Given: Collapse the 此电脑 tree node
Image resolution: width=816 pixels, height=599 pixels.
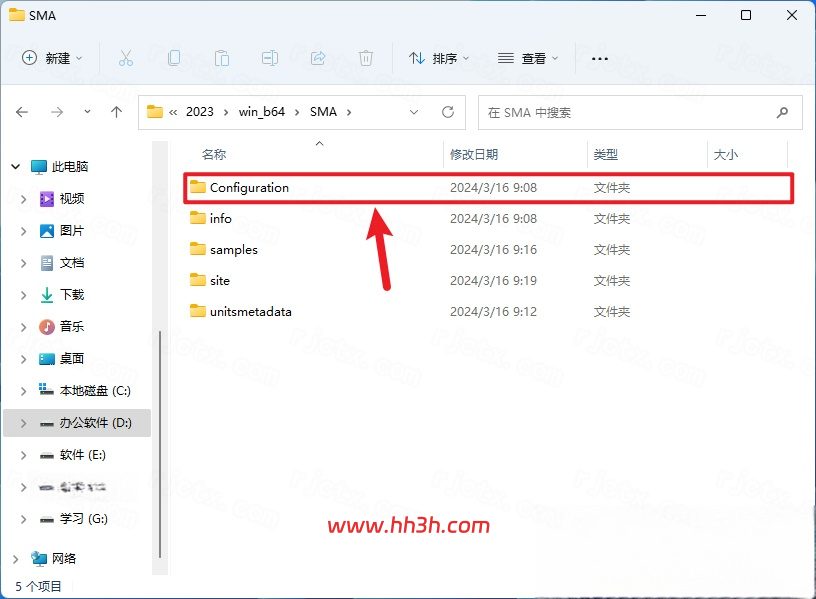Looking at the screenshot, I should click(16, 167).
